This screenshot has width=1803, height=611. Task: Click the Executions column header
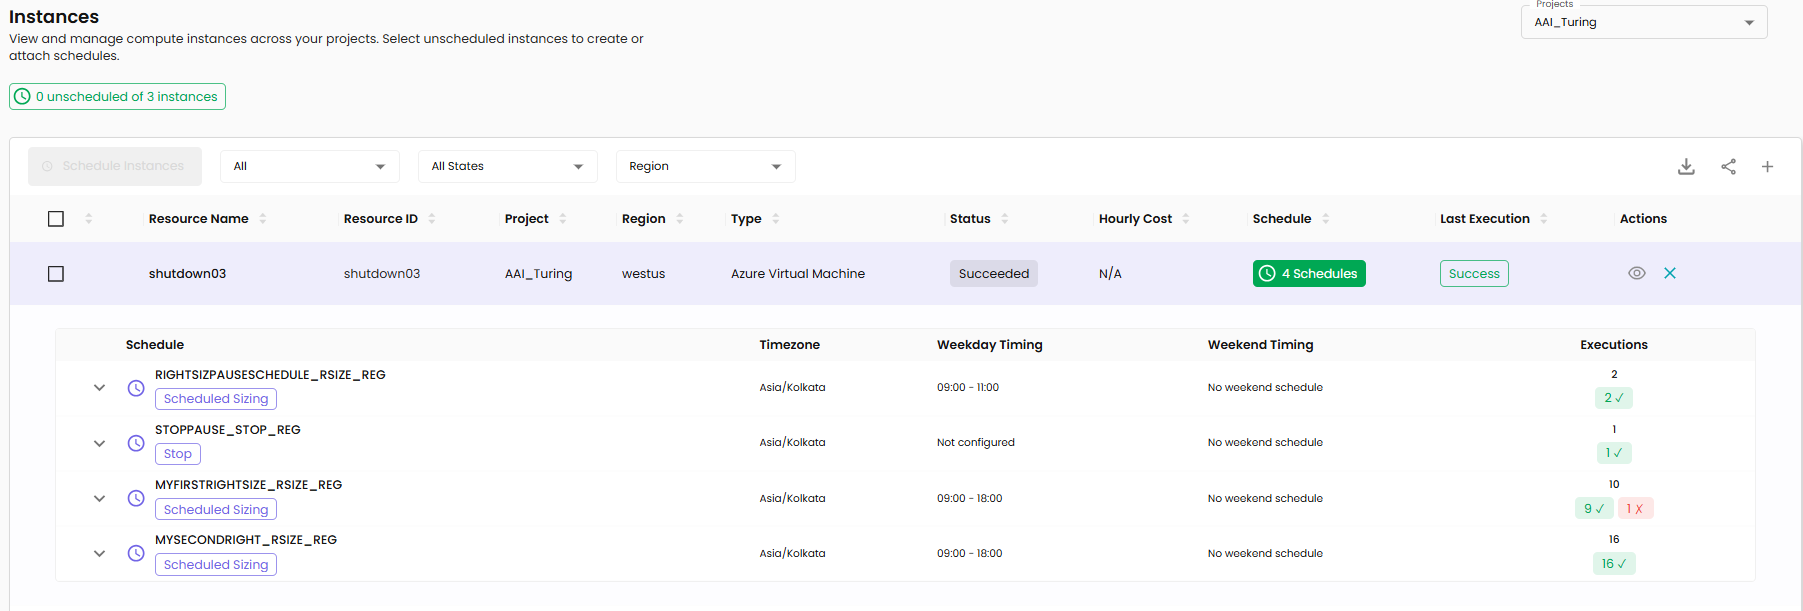pos(1614,345)
